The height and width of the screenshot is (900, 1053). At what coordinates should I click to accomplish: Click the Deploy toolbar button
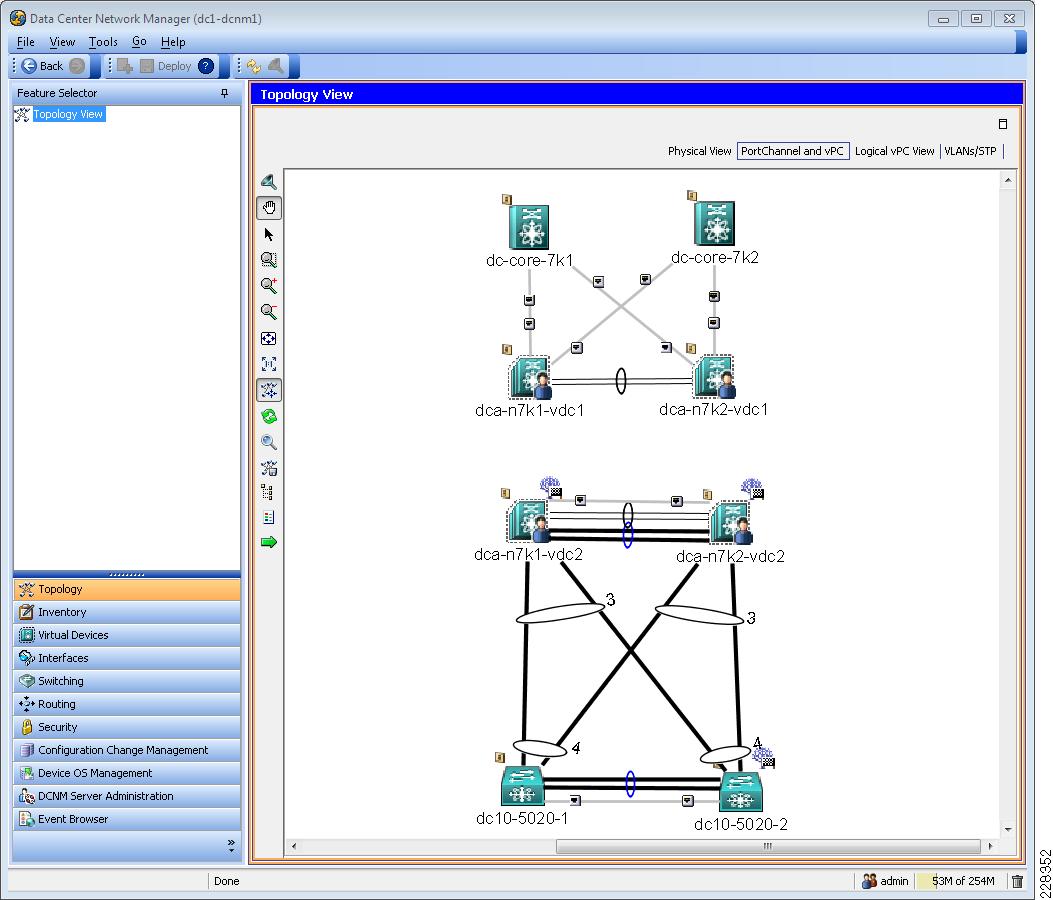pyautogui.click(x=166, y=66)
